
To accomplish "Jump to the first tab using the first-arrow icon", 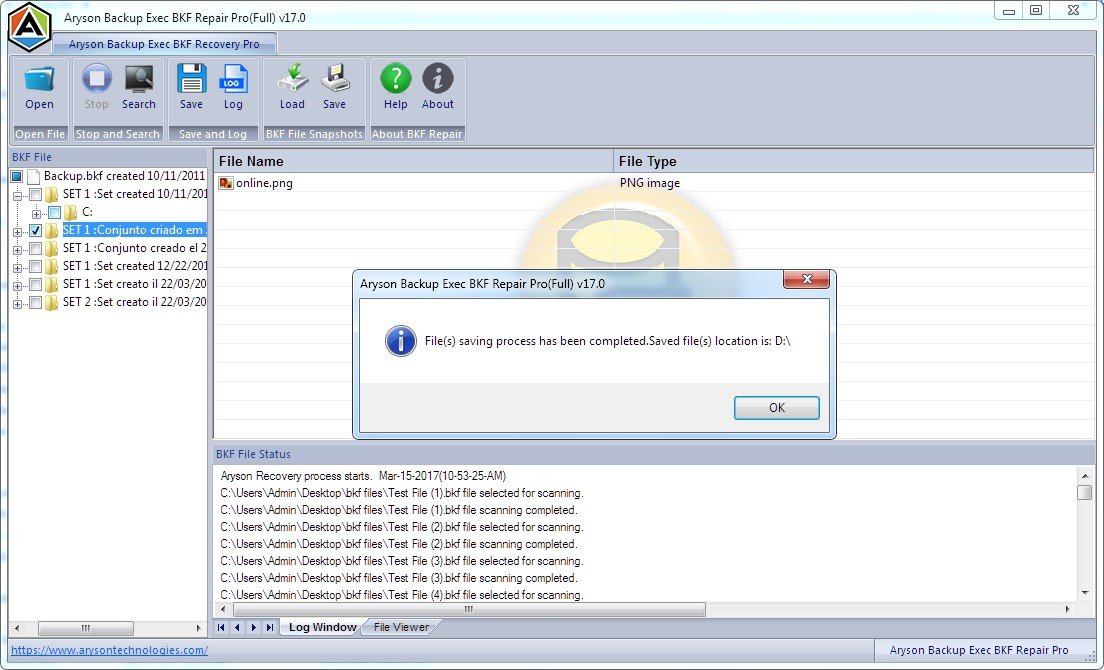I will pyautogui.click(x=221, y=627).
